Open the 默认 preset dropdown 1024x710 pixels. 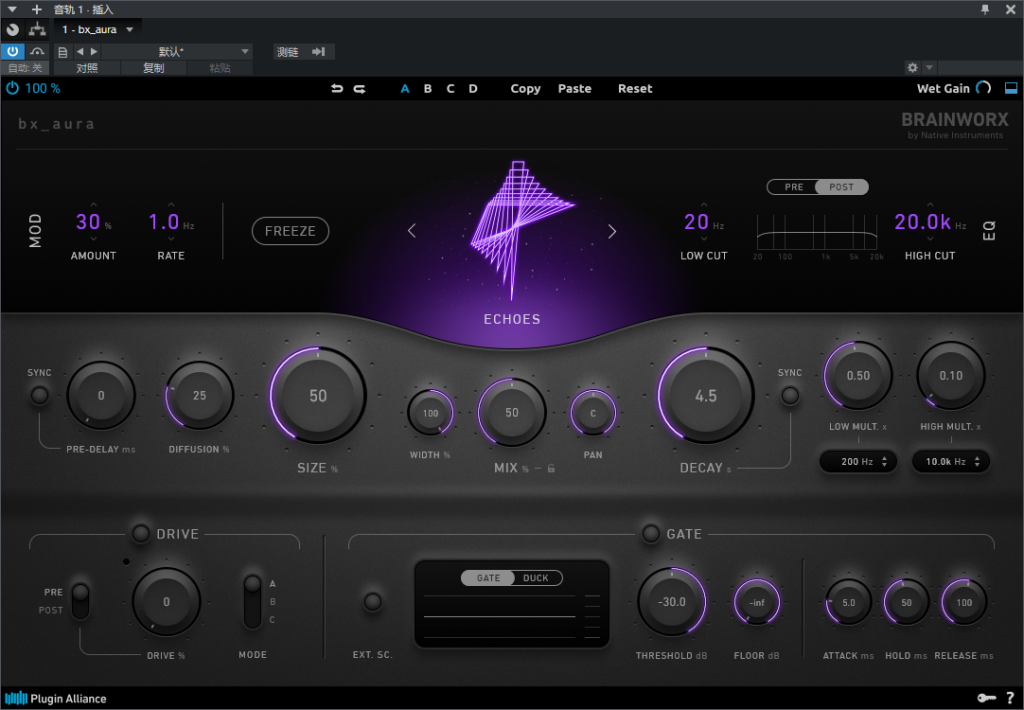point(176,52)
